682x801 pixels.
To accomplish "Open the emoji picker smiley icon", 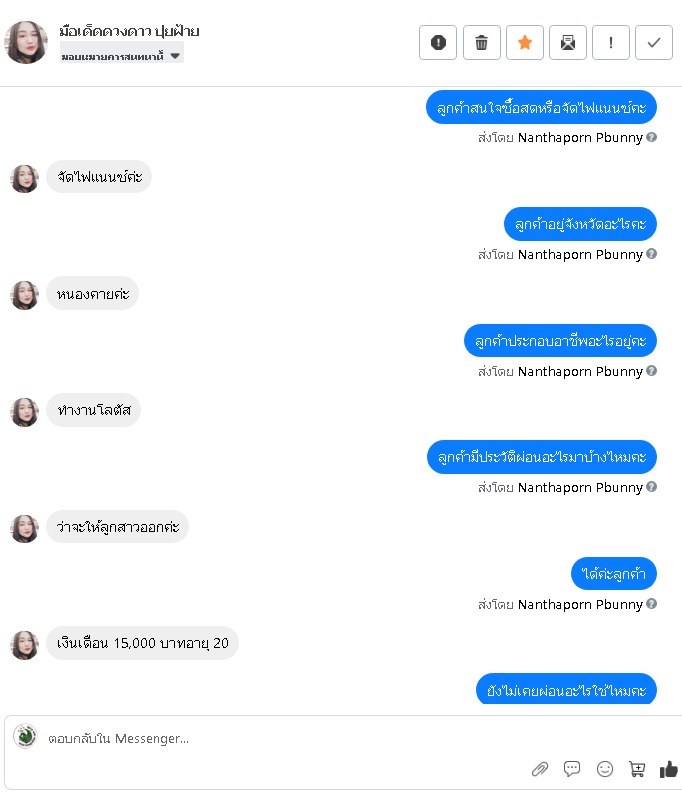I will point(605,768).
